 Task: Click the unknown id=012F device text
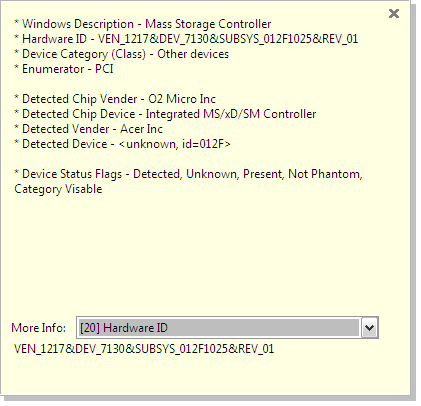click(x=174, y=144)
